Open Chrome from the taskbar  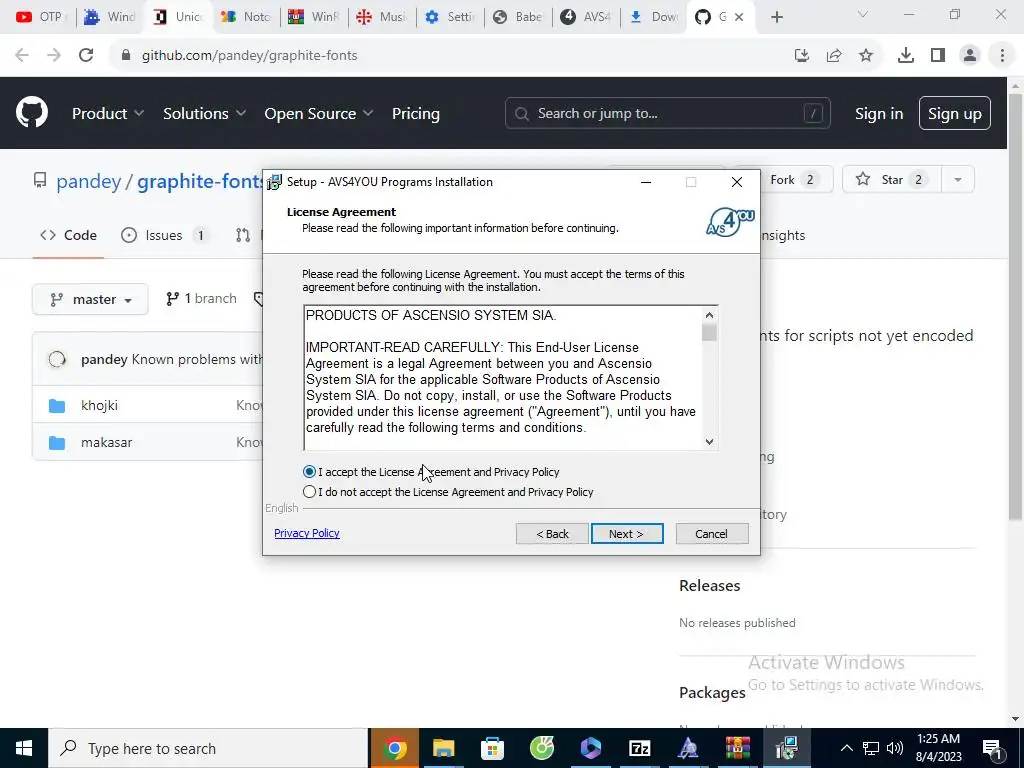[394, 748]
